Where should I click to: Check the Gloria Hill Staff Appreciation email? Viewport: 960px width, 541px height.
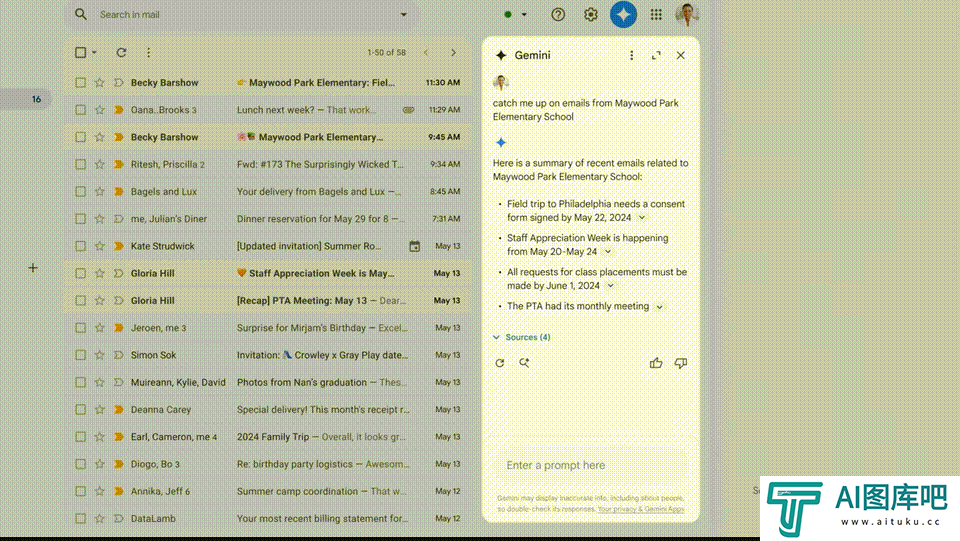click(80, 273)
